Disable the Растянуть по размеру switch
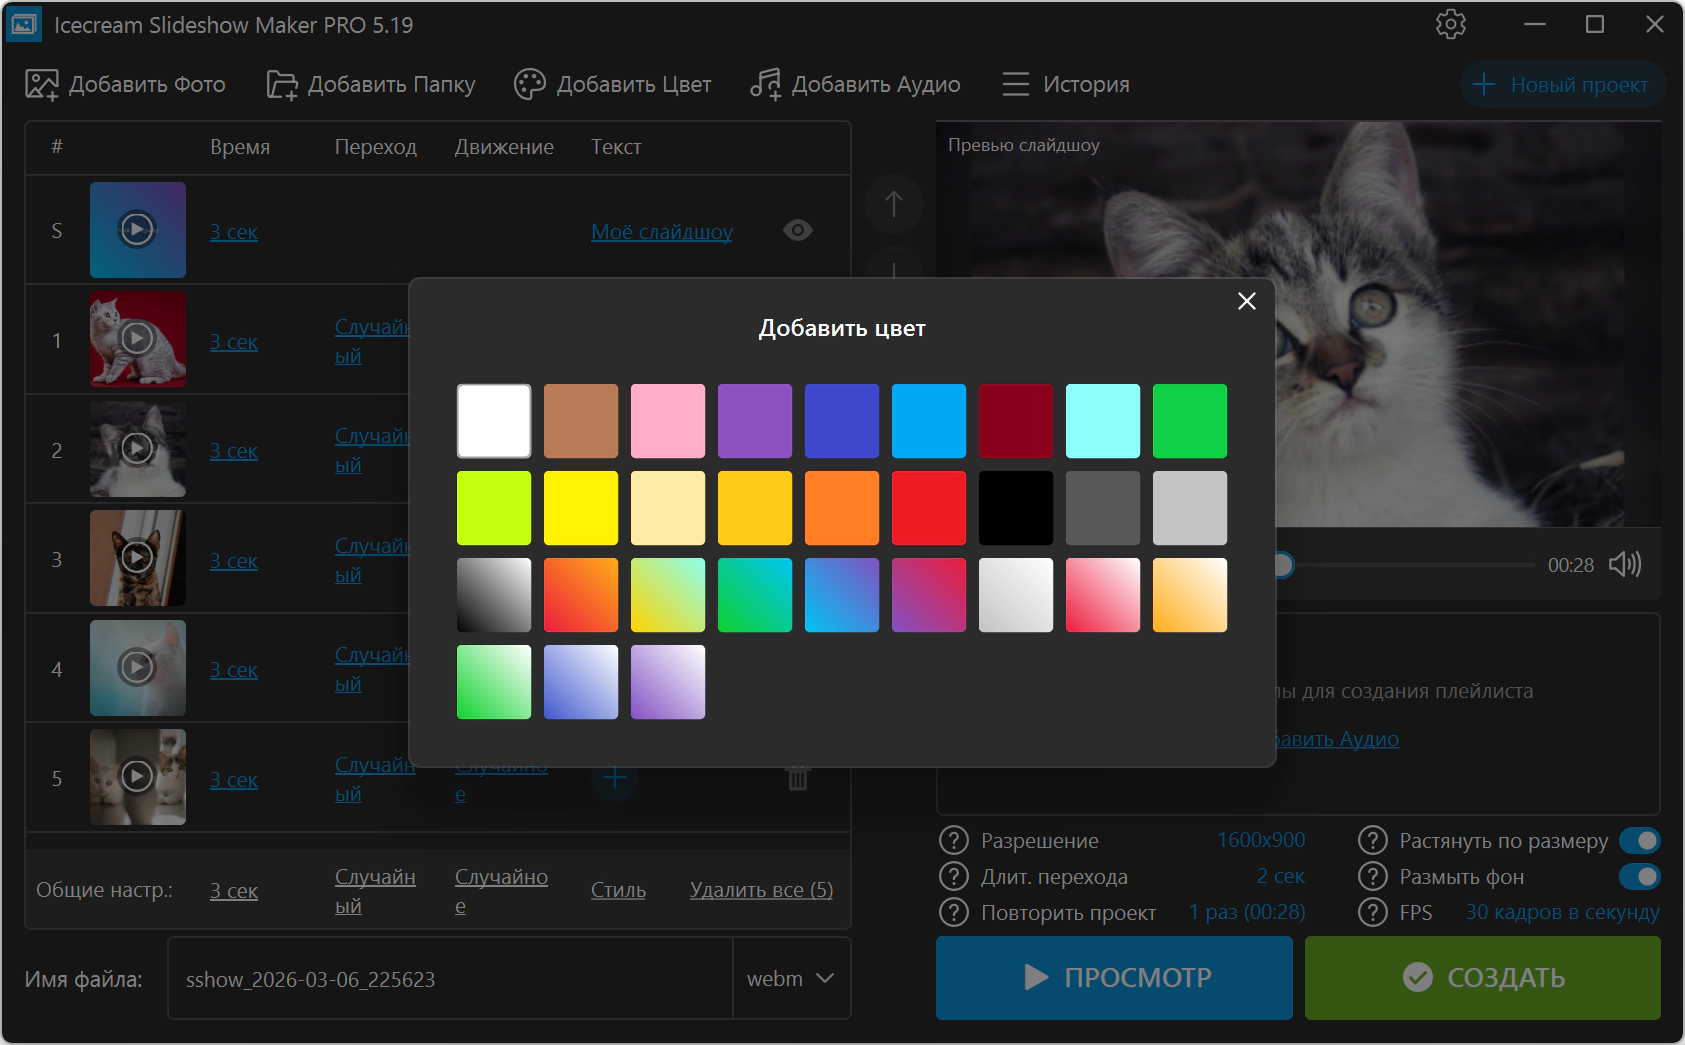The width and height of the screenshot is (1685, 1045). tap(1639, 841)
